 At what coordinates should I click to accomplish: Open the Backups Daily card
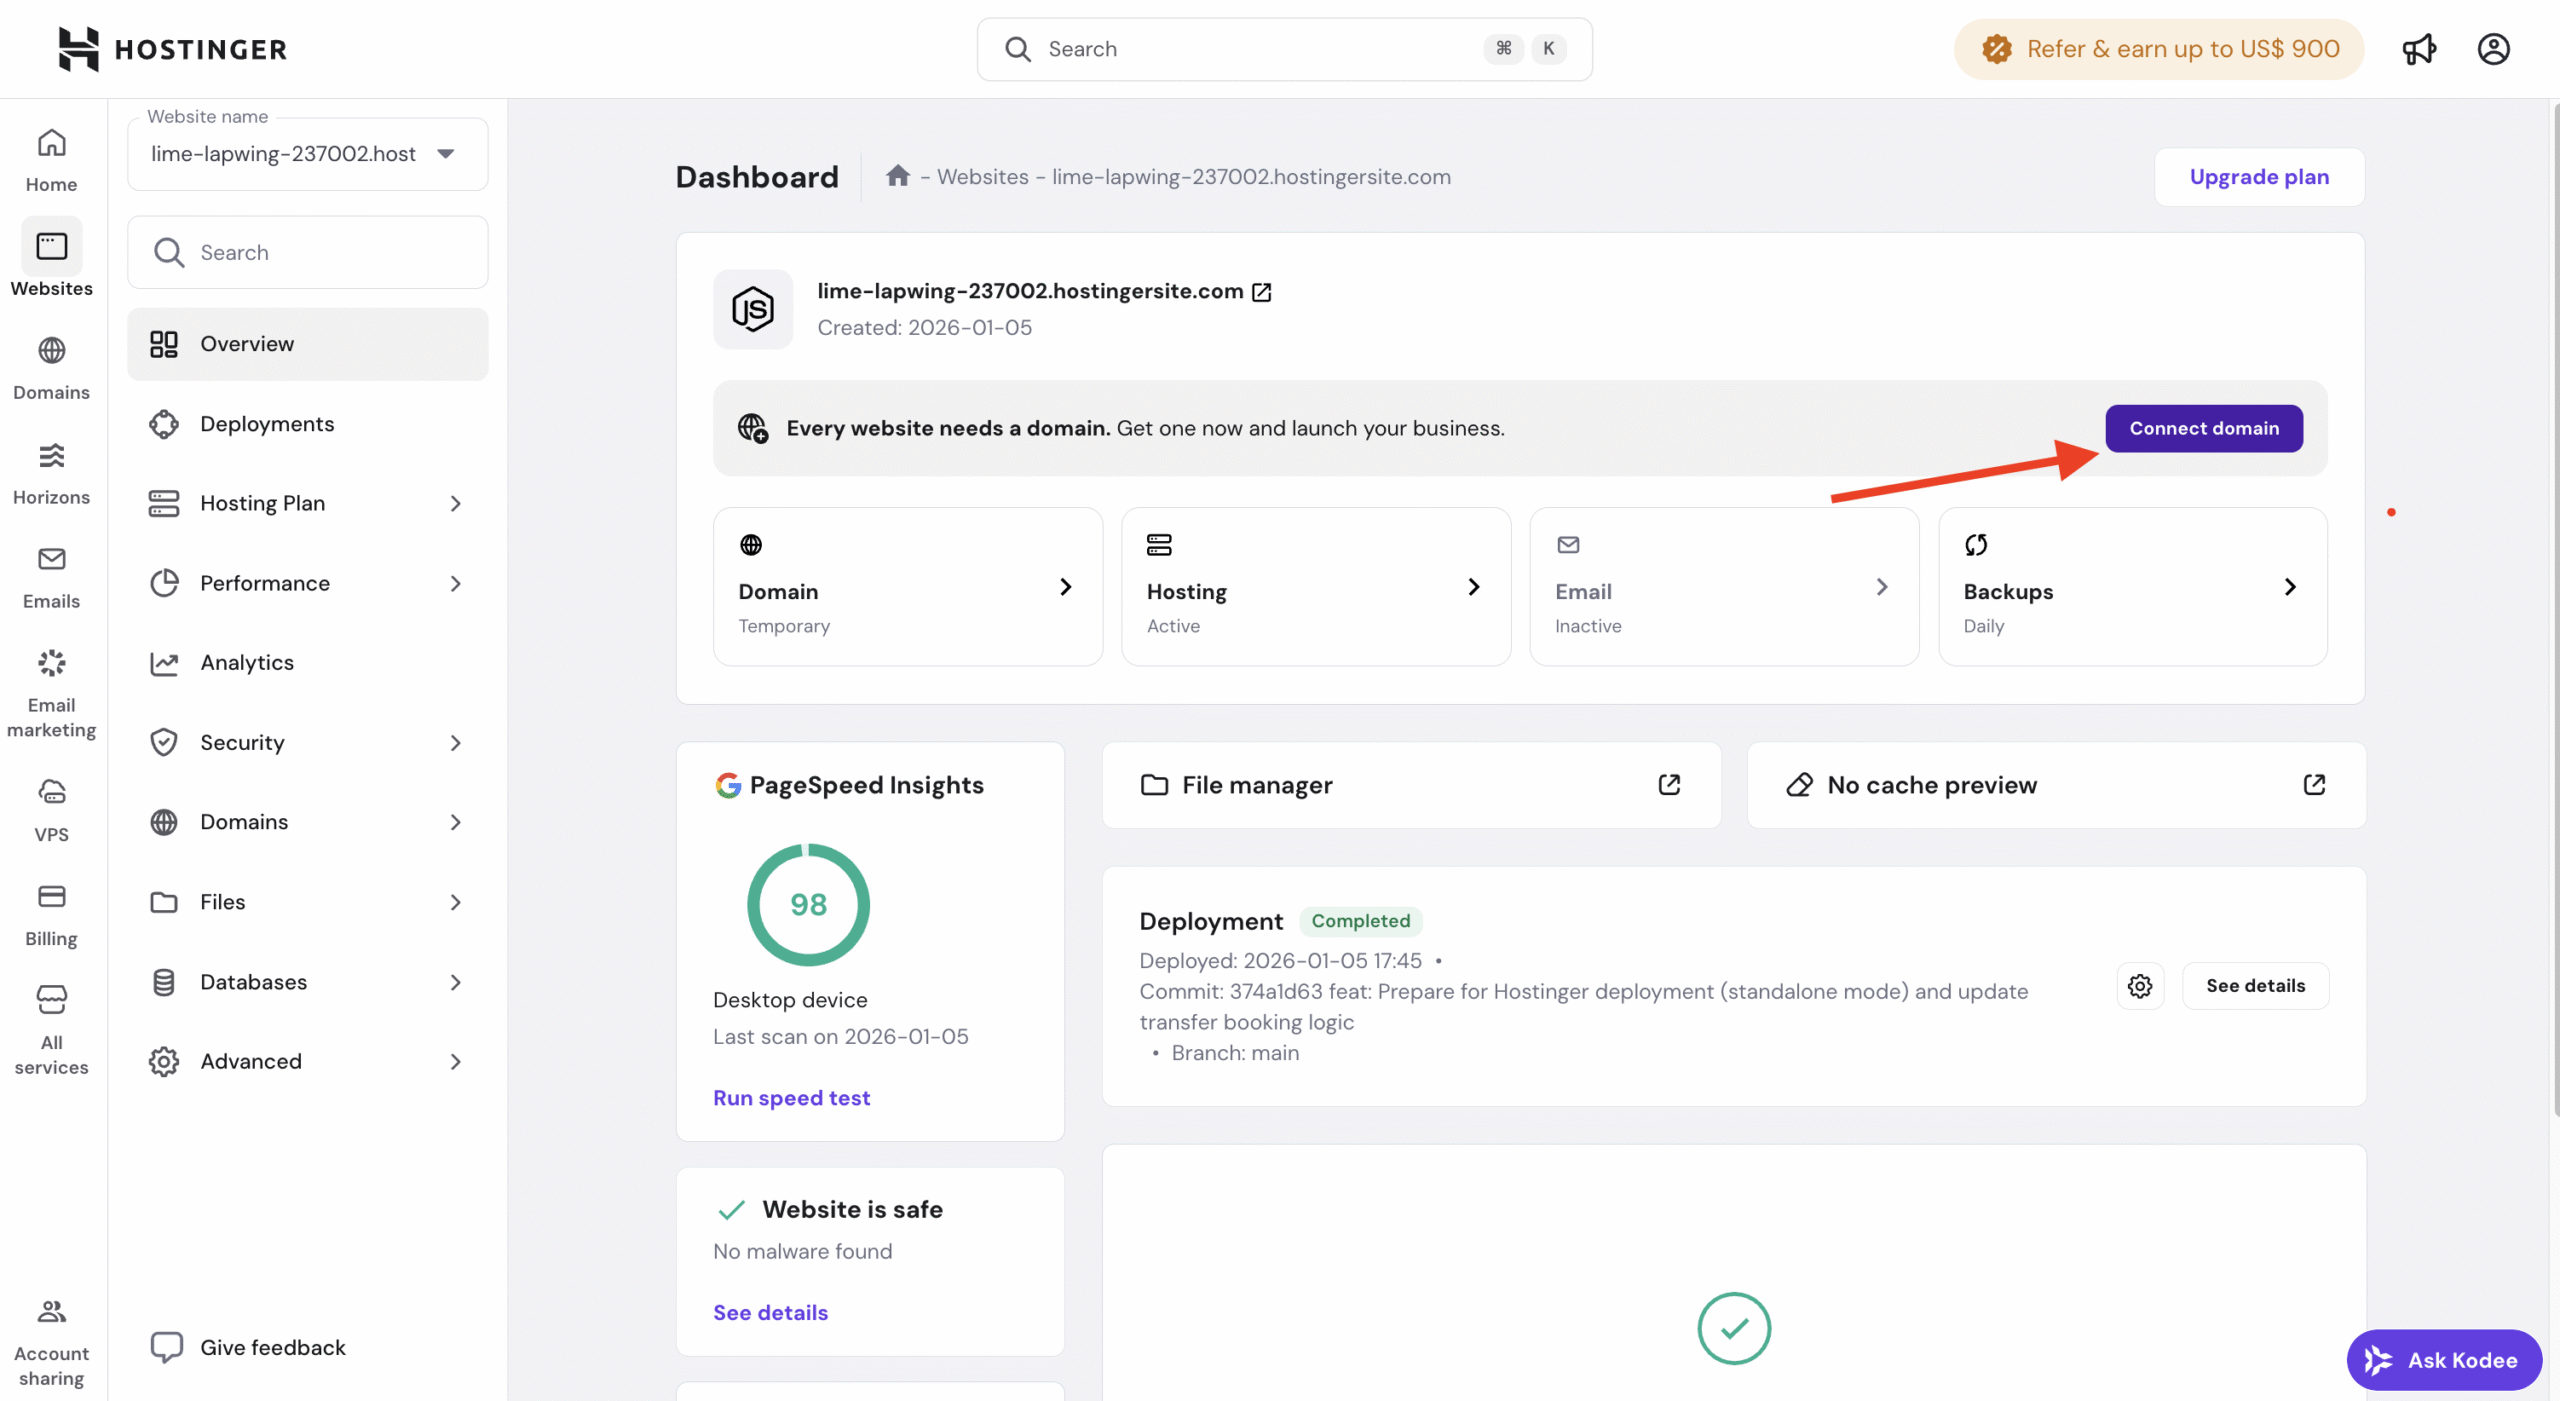click(2132, 587)
